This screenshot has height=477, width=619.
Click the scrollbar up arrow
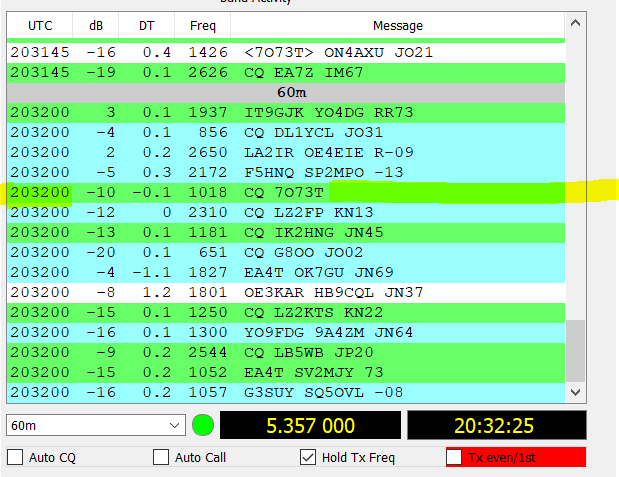click(x=574, y=24)
